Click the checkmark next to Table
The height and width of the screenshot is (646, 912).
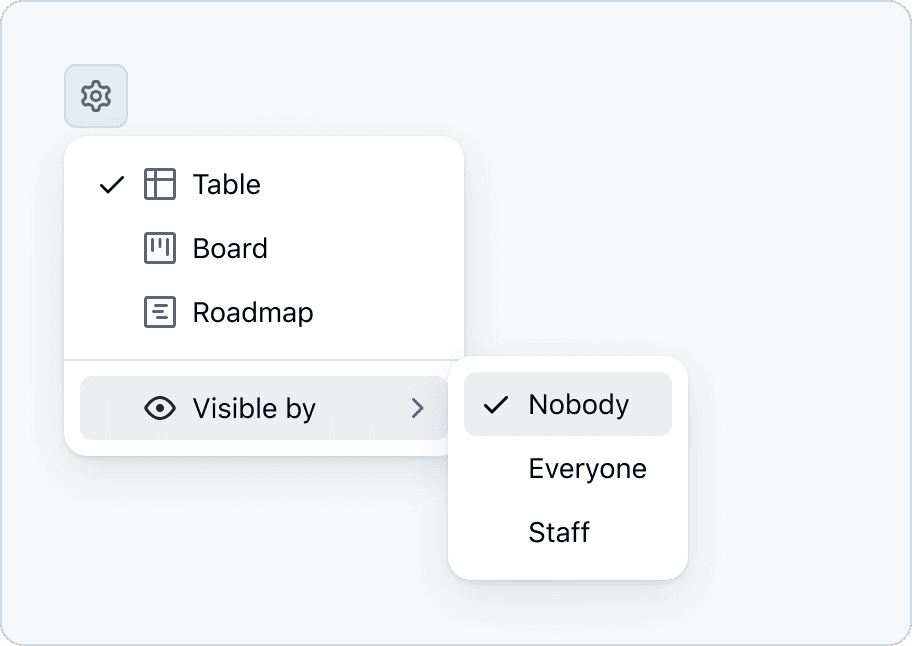click(x=112, y=185)
